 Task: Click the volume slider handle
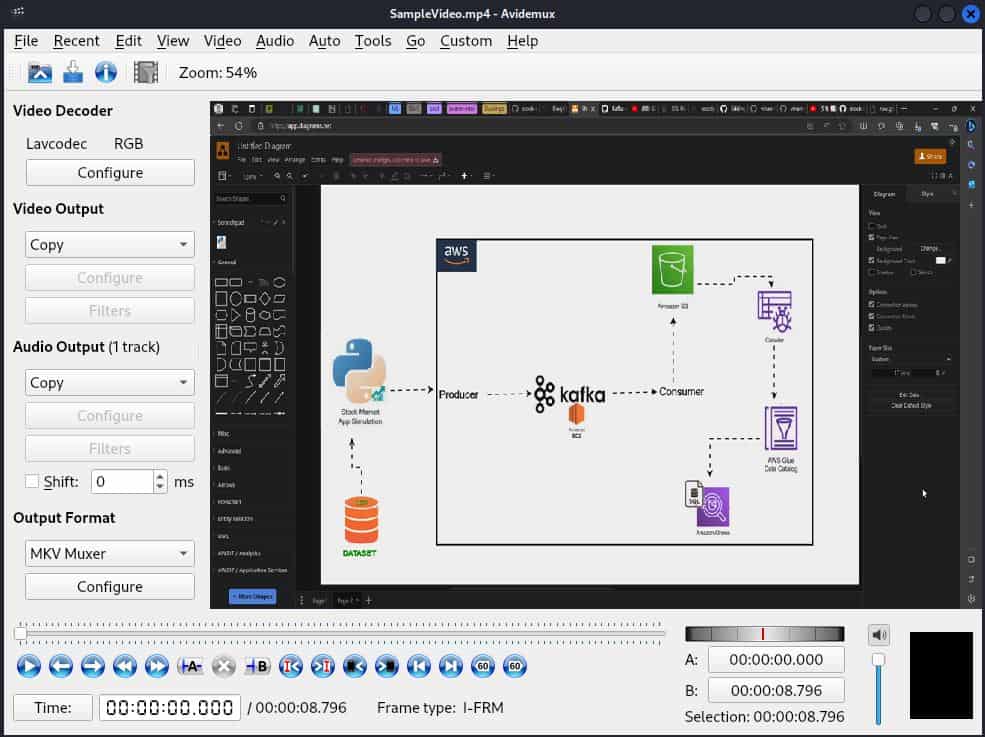(x=878, y=660)
